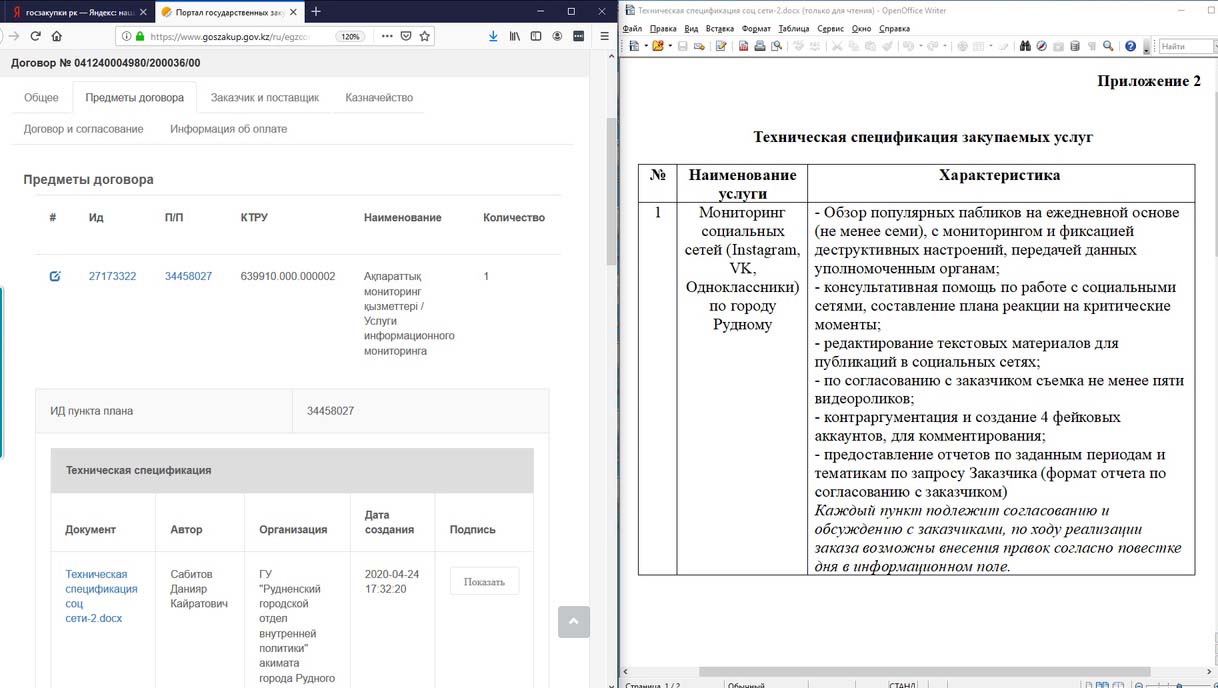Bookmark this page with star icon
The image size is (1218, 688).
(x=425, y=36)
